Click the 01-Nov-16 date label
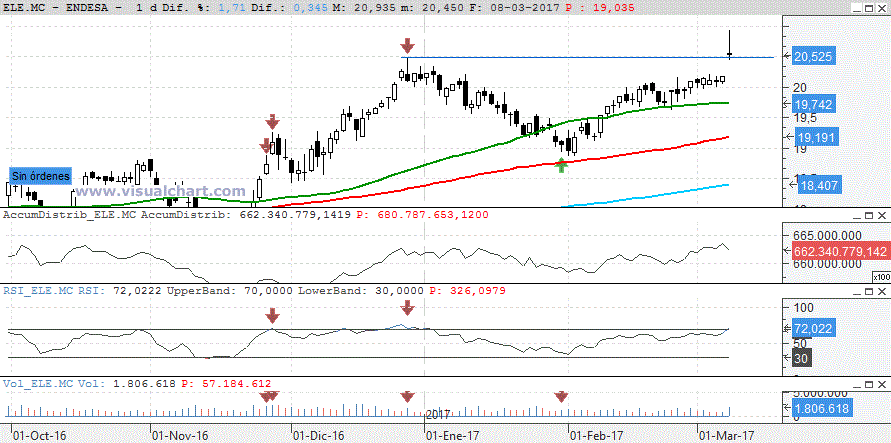 180,436
